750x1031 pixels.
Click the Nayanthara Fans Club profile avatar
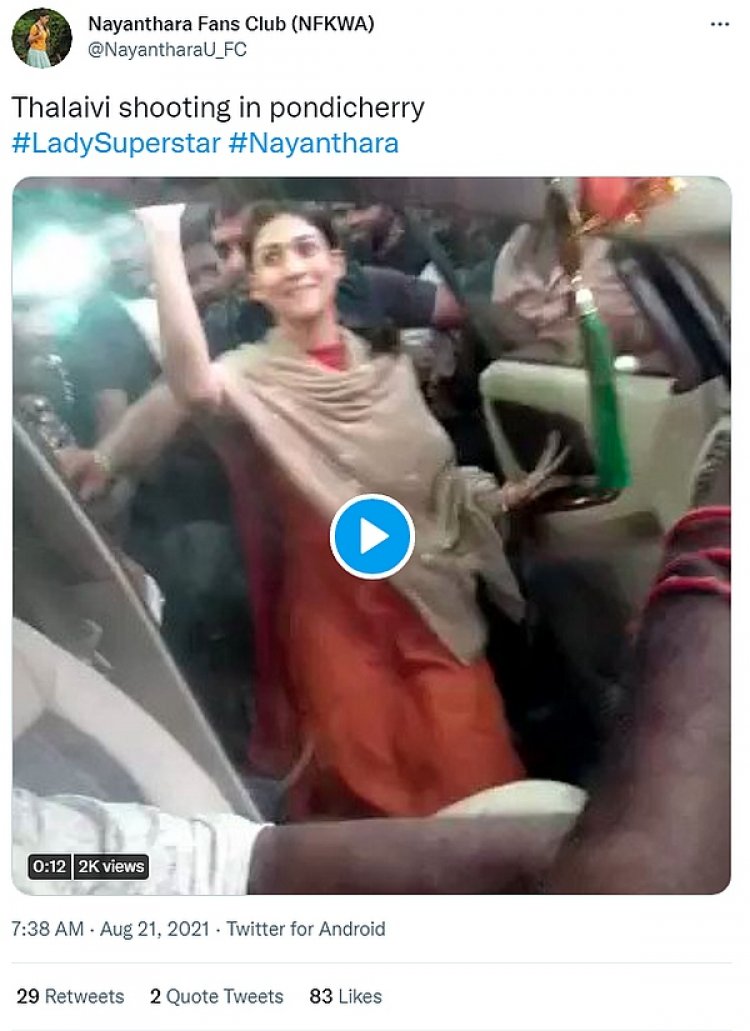[x=41, y=37]
